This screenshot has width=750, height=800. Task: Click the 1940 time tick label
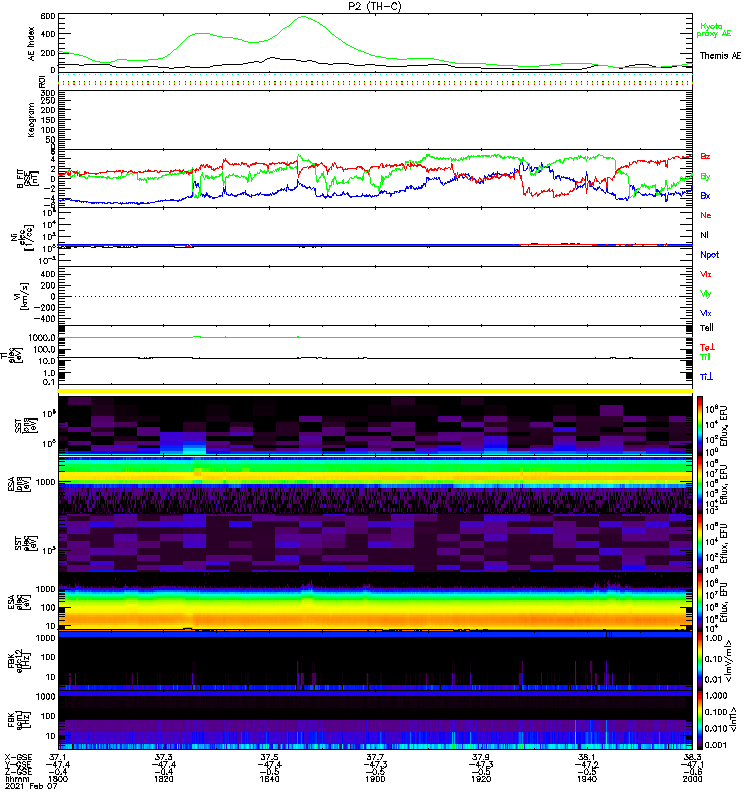click(587, 779)
